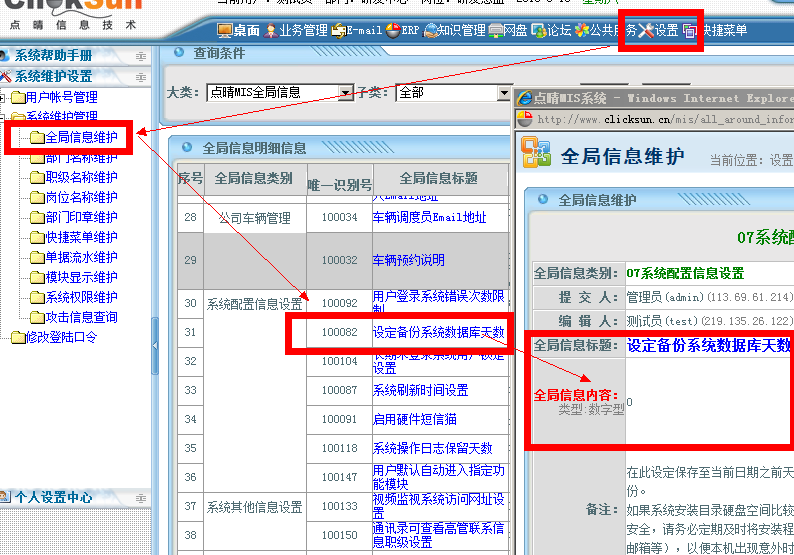This screenshot has width=794, height=555.
Task: Open the ERP module
Action: [x=403, y=31]
